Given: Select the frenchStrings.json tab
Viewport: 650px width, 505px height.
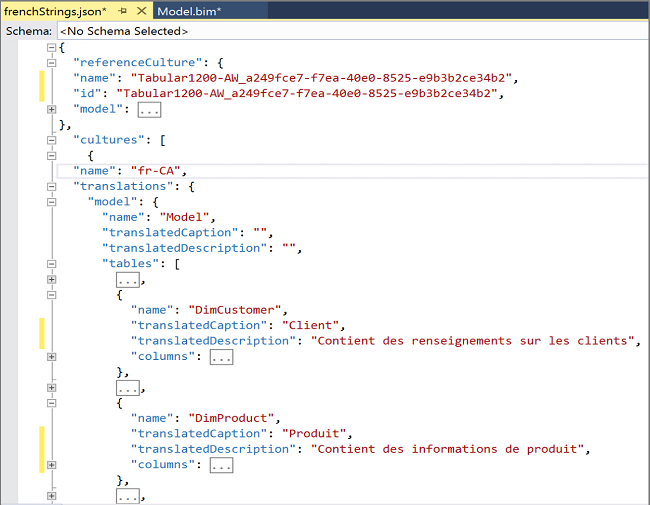Looking at the screenshot, I should click(x=55, y=11).
